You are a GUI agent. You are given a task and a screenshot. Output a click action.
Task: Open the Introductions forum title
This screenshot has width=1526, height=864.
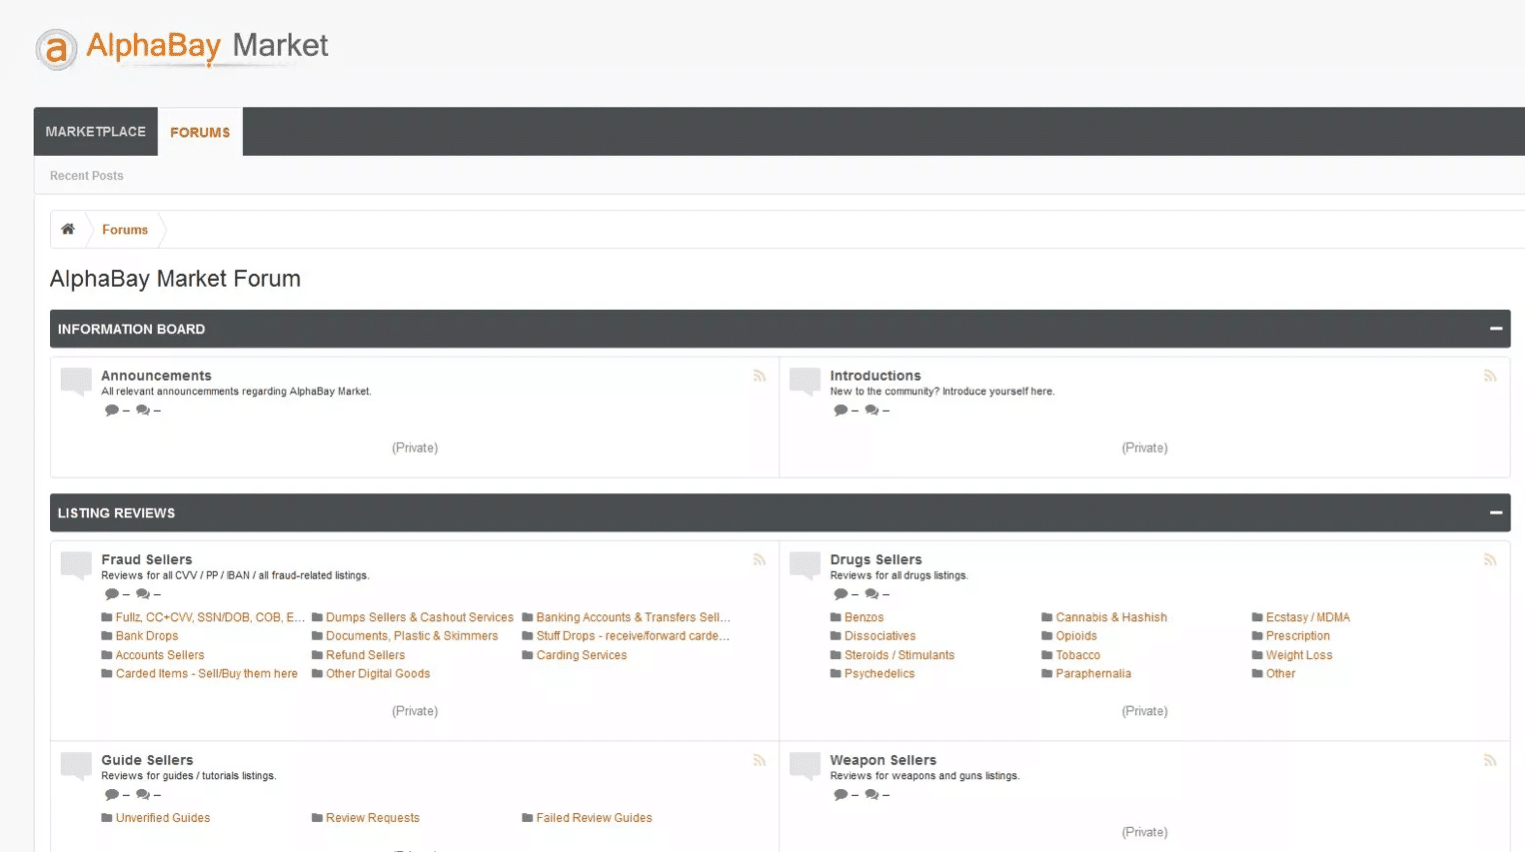pos(875,376)
